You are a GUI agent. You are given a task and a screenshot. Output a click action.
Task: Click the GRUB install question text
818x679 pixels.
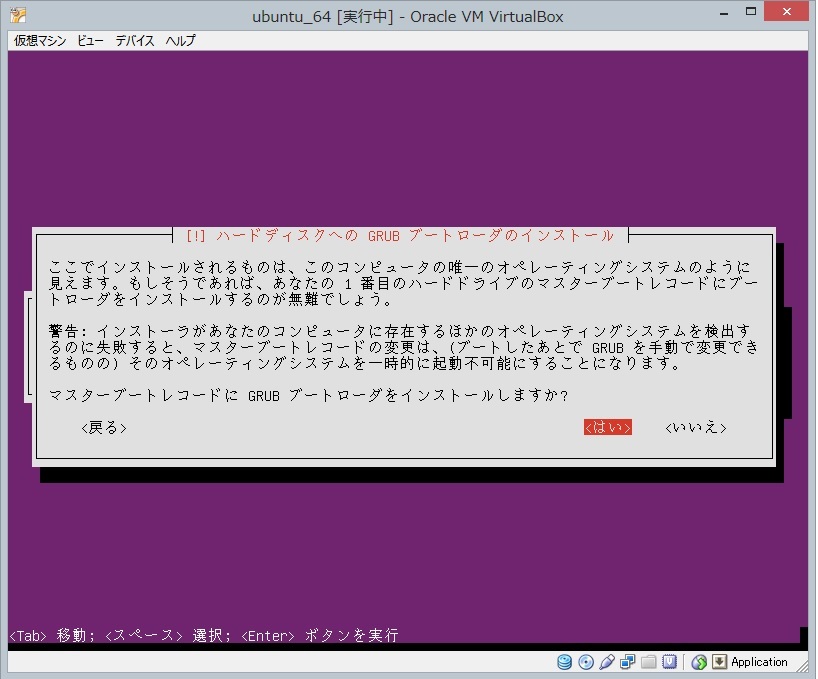pos(308,395)
